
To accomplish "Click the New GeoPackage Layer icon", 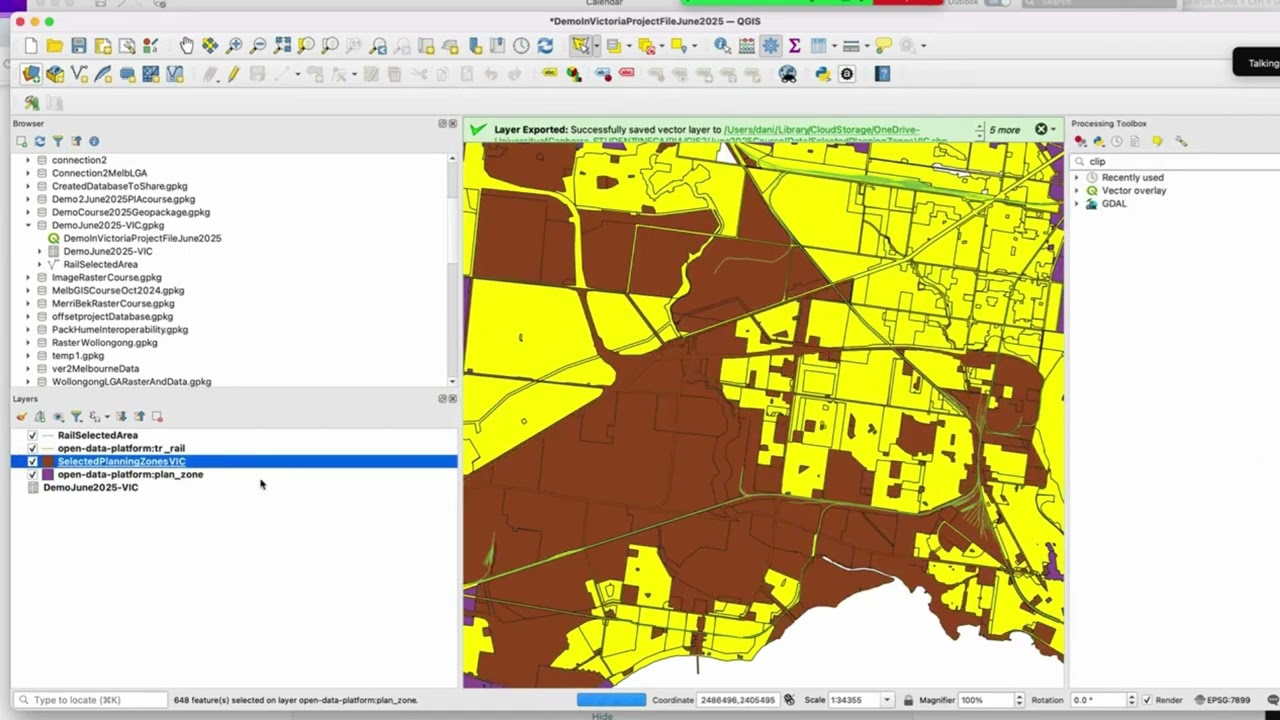I will click(x=55, y=74).
